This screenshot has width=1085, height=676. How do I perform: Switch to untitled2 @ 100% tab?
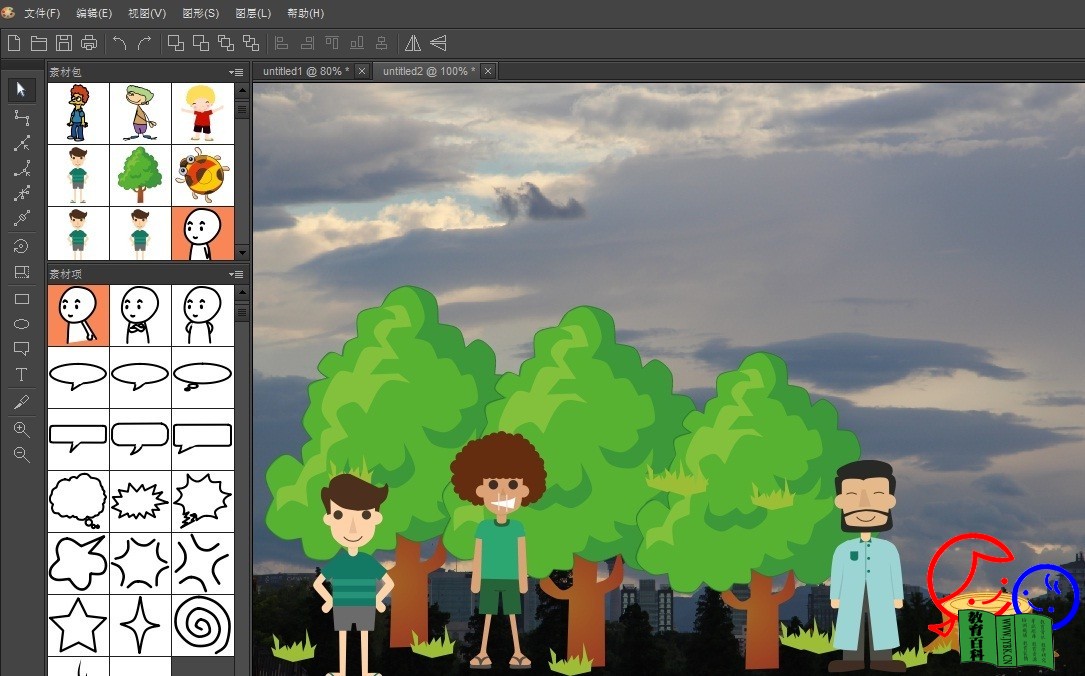[429, 71]
